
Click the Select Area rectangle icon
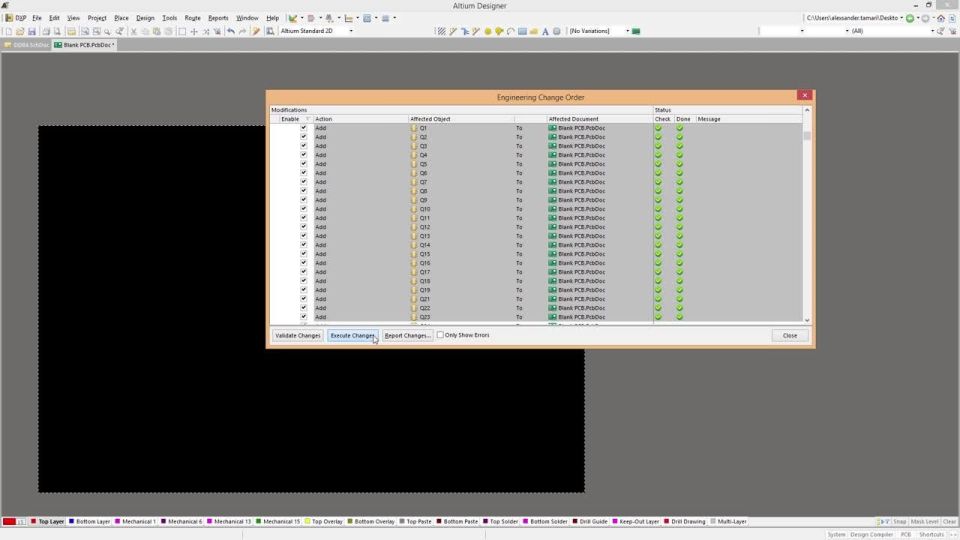point(182,31)
